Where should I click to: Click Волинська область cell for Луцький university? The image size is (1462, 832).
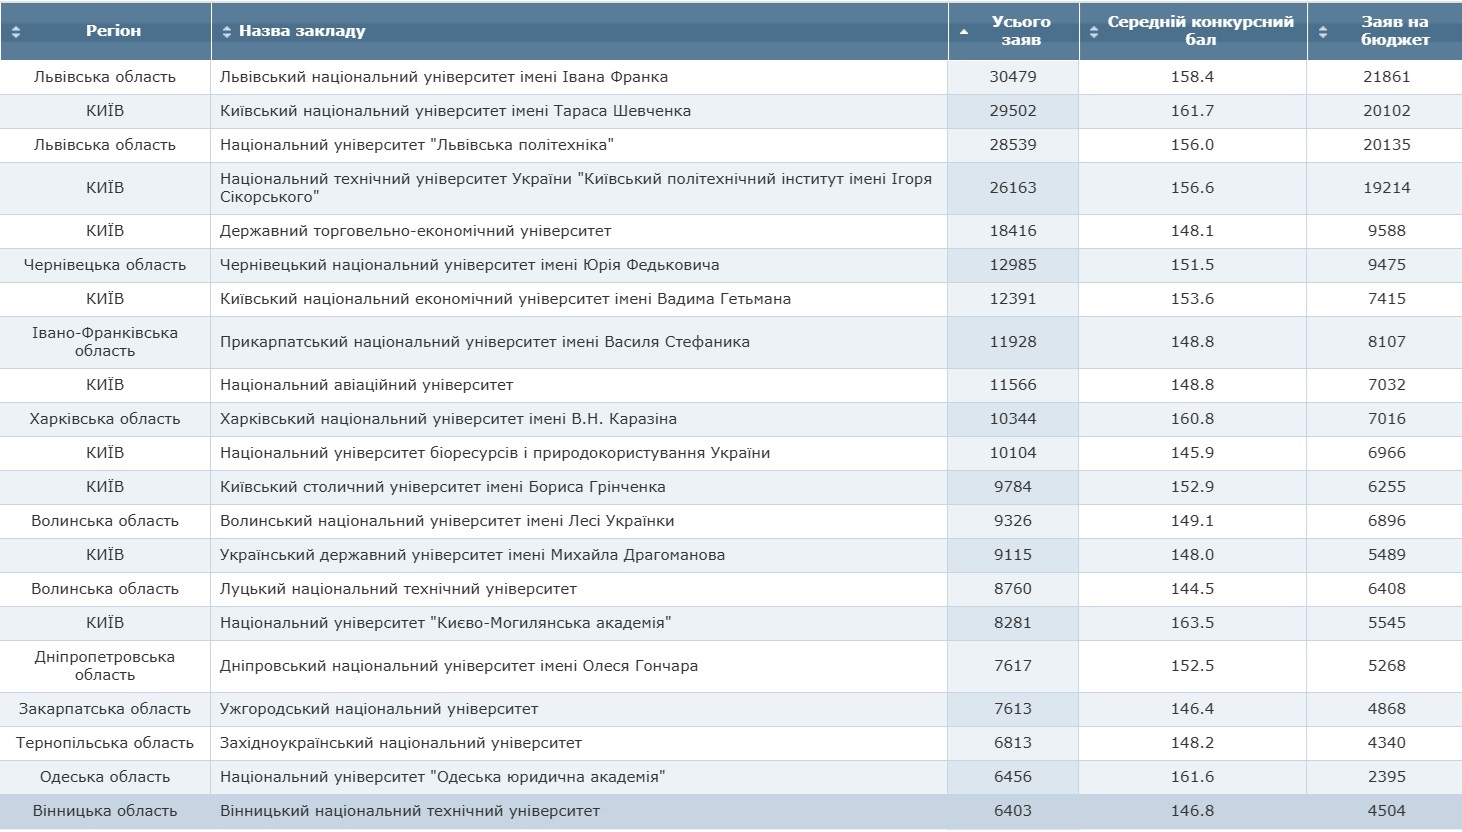tap(105, 589)
